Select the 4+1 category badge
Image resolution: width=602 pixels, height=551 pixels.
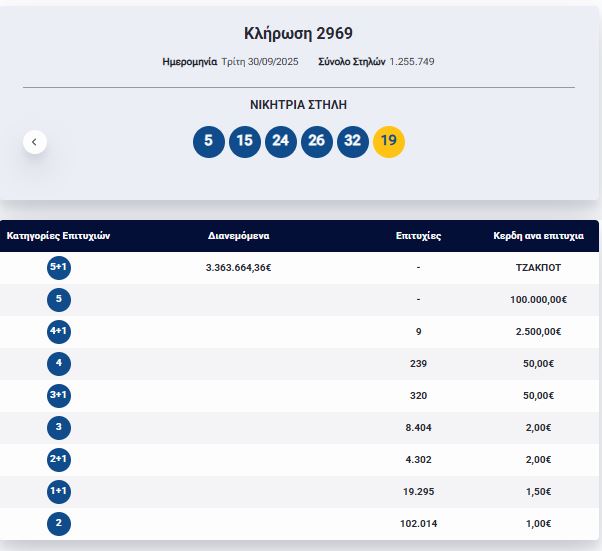[59, 332]
